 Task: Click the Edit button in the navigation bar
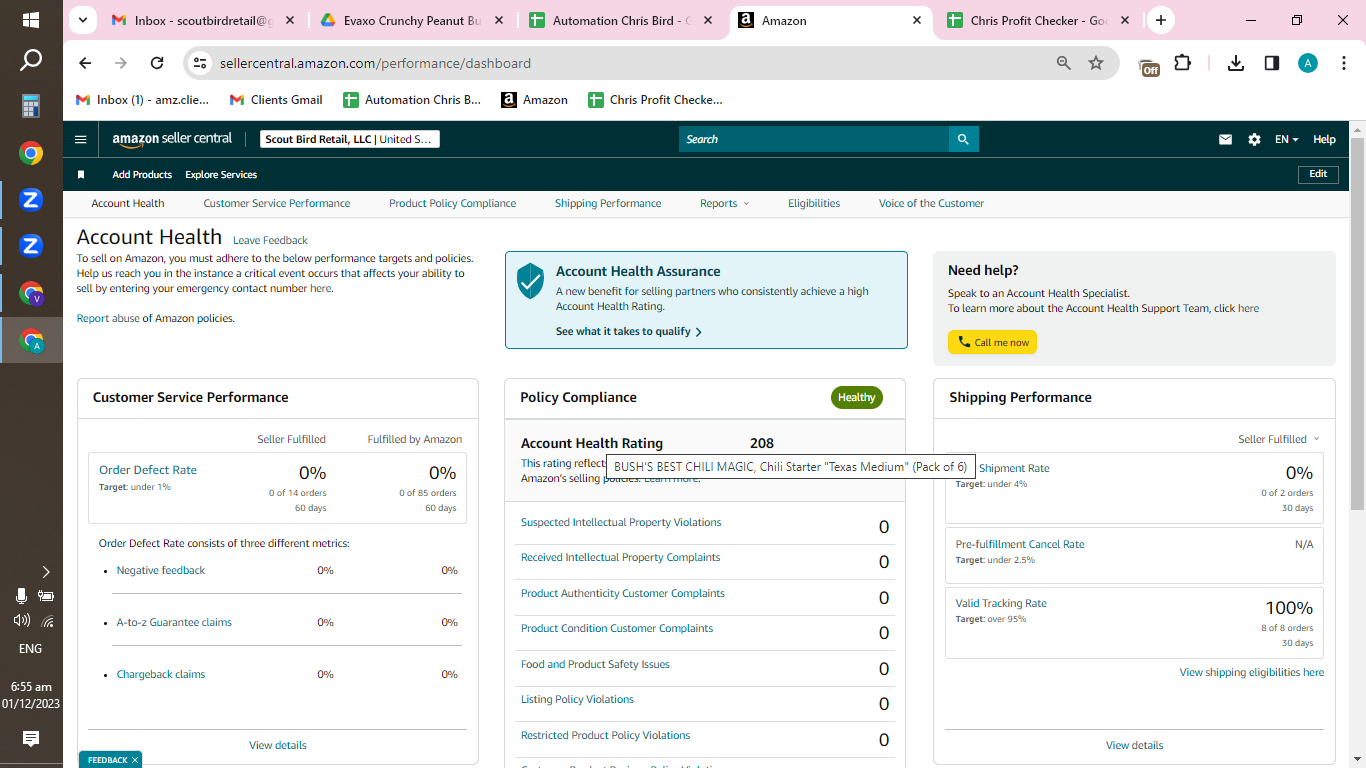coord(1318,174)
